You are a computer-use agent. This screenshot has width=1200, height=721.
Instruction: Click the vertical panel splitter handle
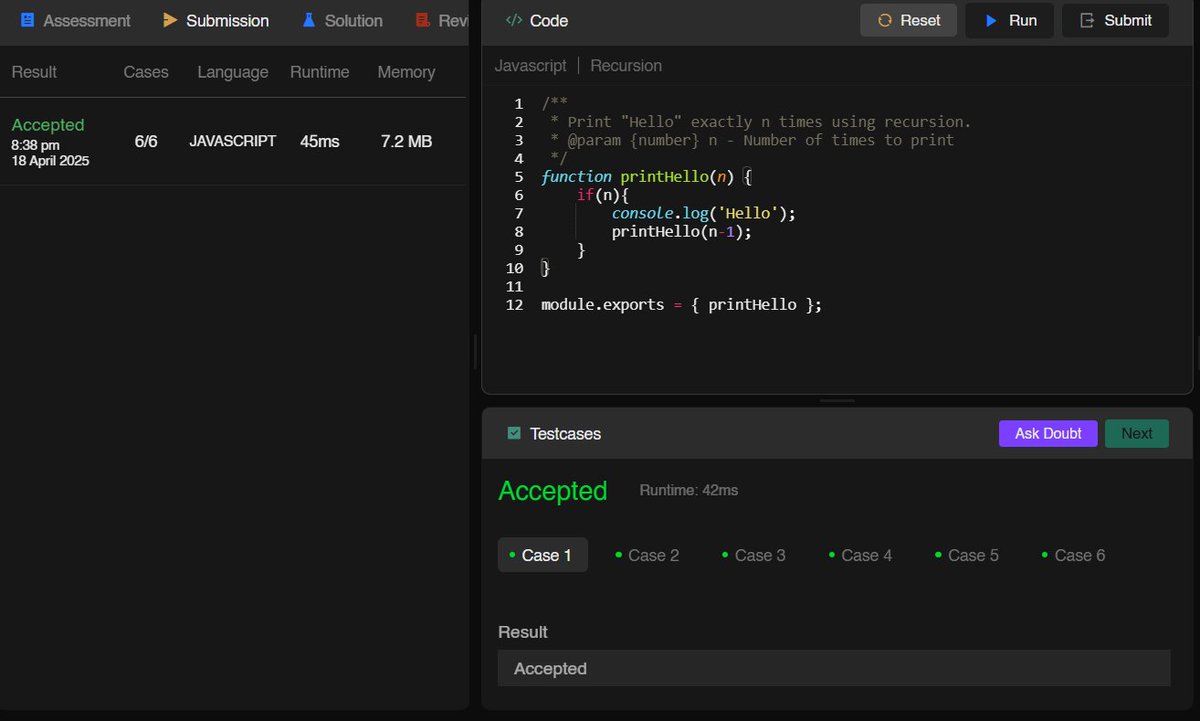475,352
